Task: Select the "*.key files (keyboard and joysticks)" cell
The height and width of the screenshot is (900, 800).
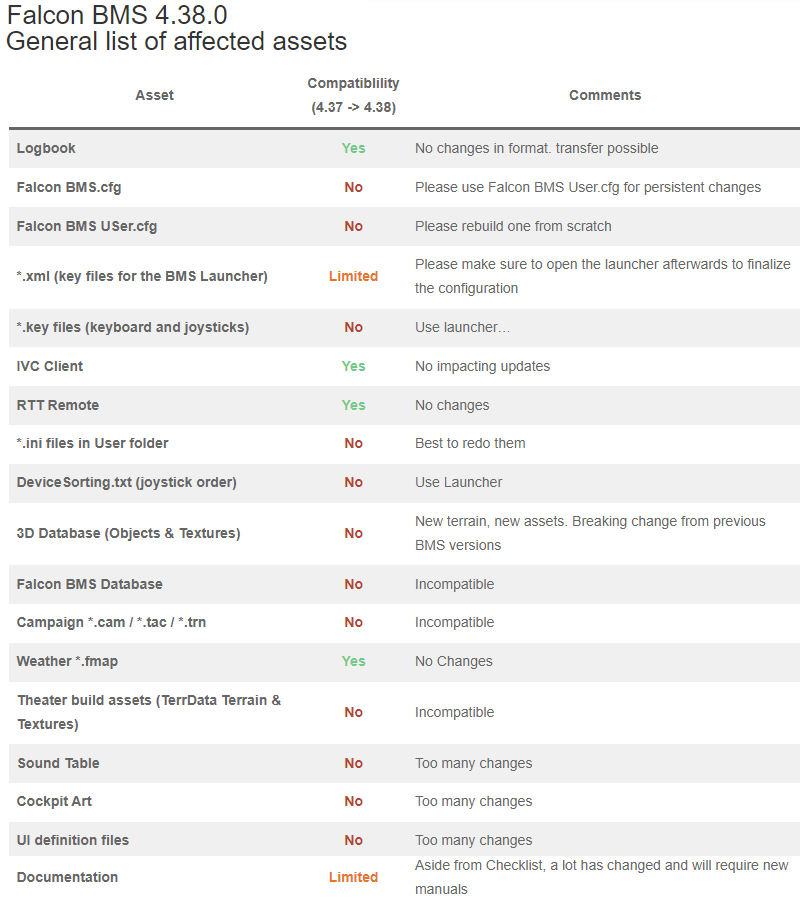Action: [133, 327]
